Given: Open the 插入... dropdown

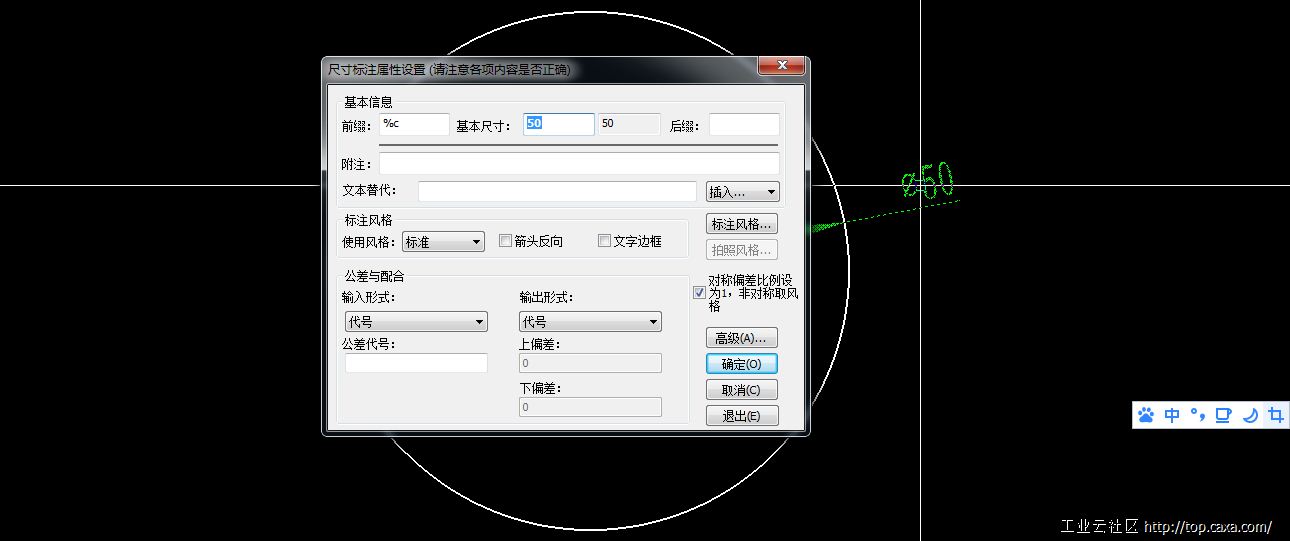Looking at the screenshot, I should tap(742, 192).
